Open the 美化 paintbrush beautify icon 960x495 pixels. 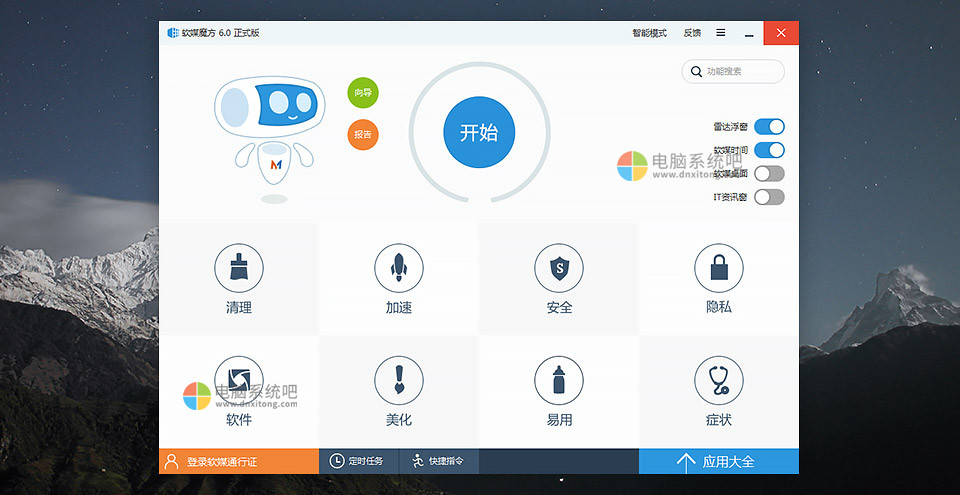399,380
